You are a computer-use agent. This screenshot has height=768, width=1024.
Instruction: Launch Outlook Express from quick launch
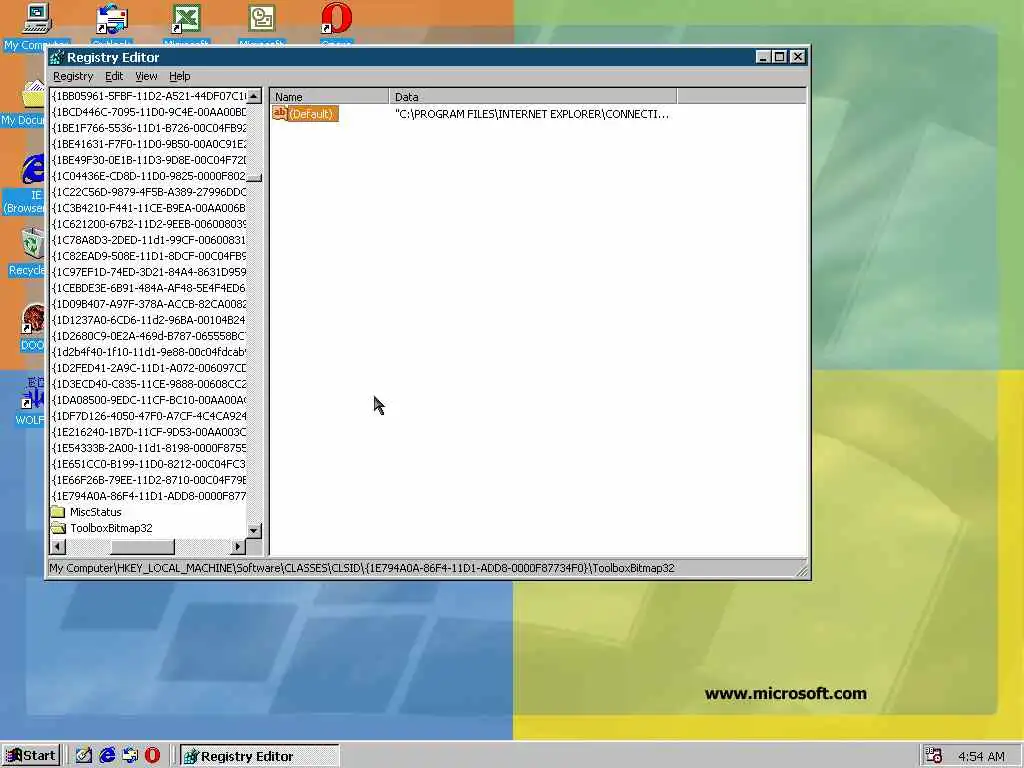point(130,756)
